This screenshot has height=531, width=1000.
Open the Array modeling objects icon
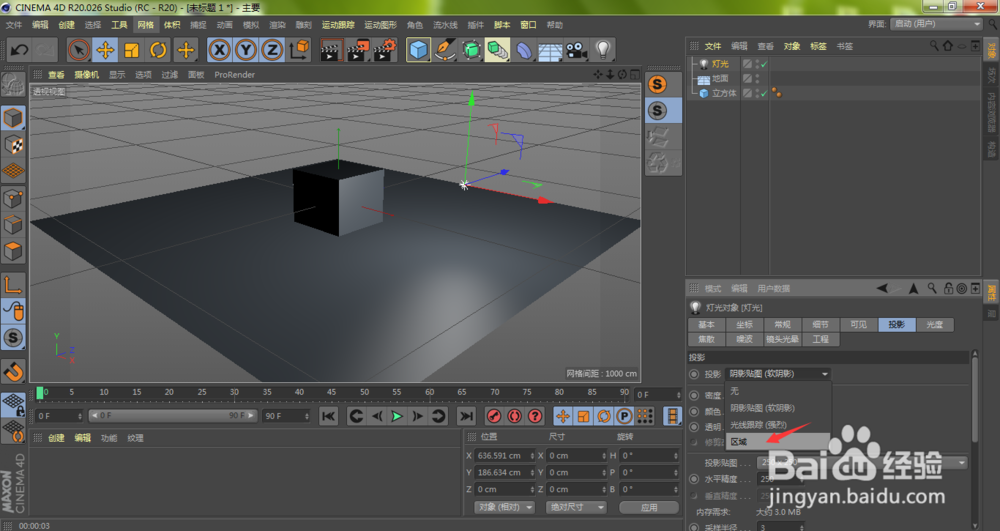point(497,50)
